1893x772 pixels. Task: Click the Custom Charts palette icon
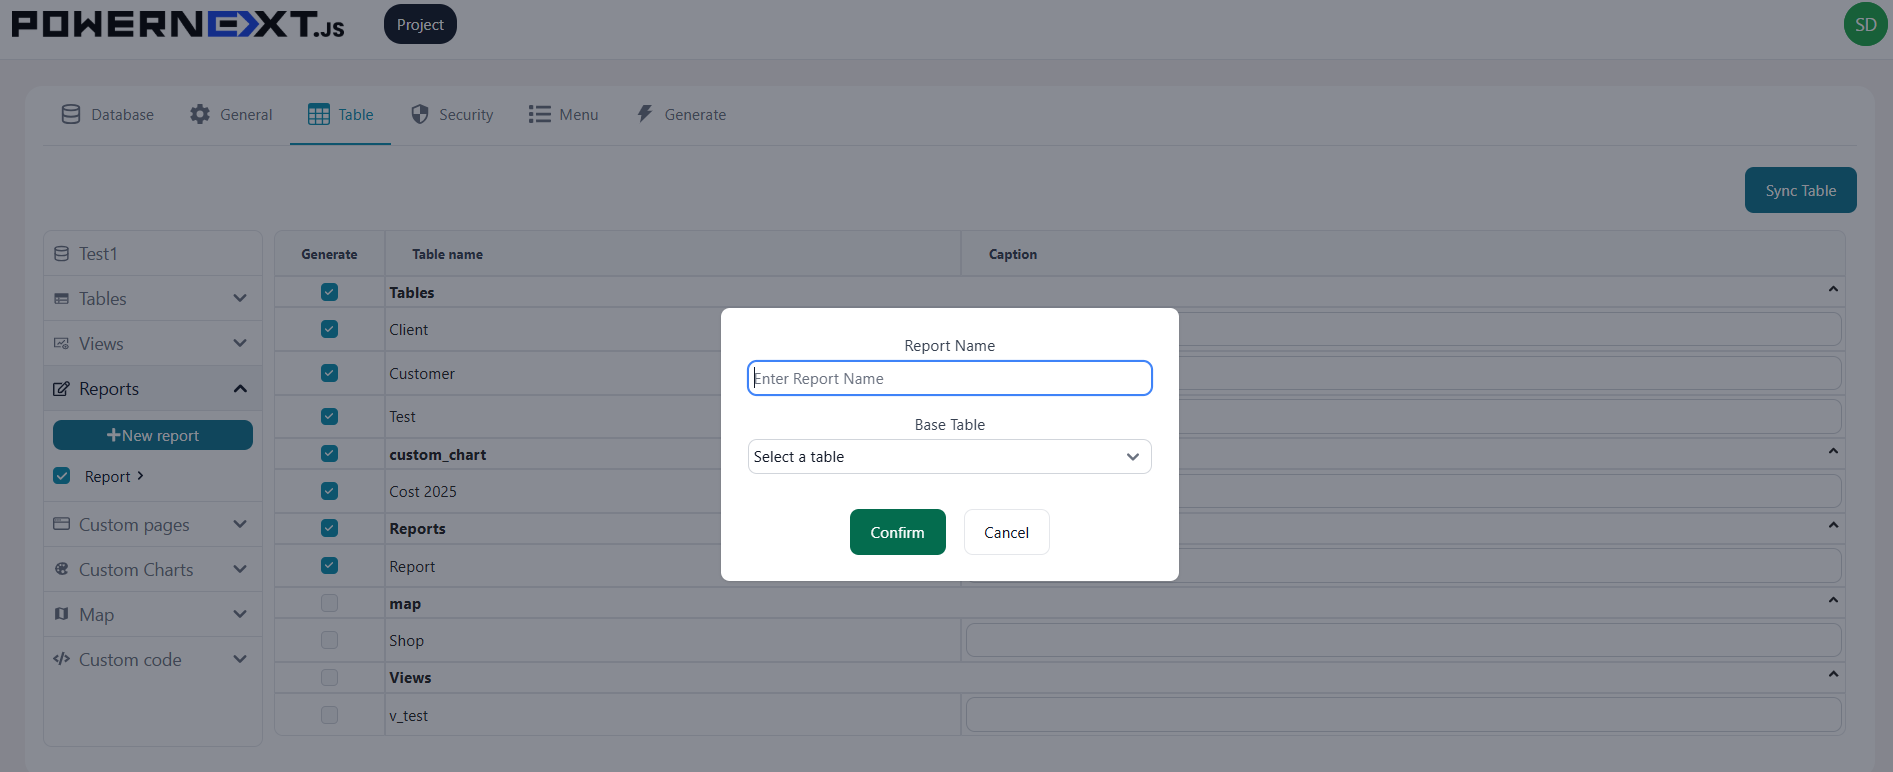(62, 569)
